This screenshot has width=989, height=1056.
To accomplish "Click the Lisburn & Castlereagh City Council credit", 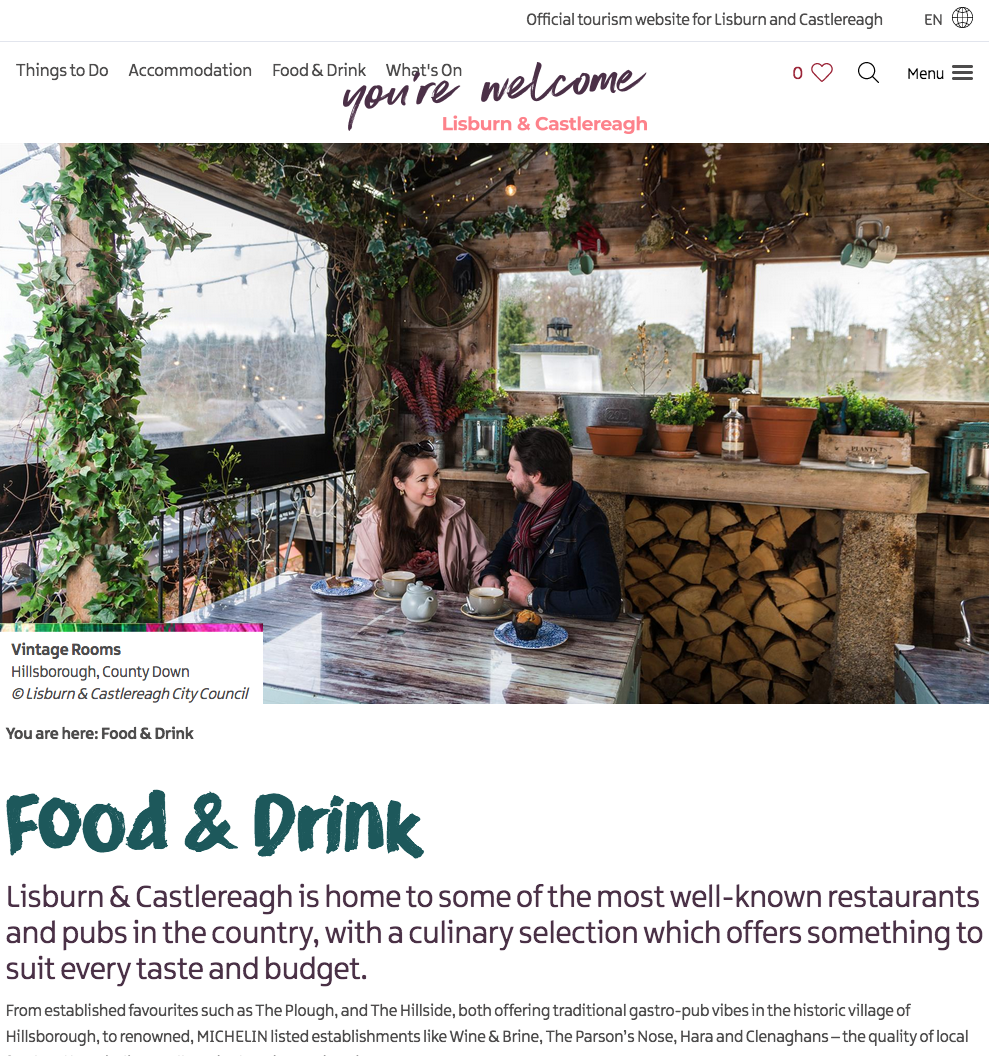I will tap(130, 694).
